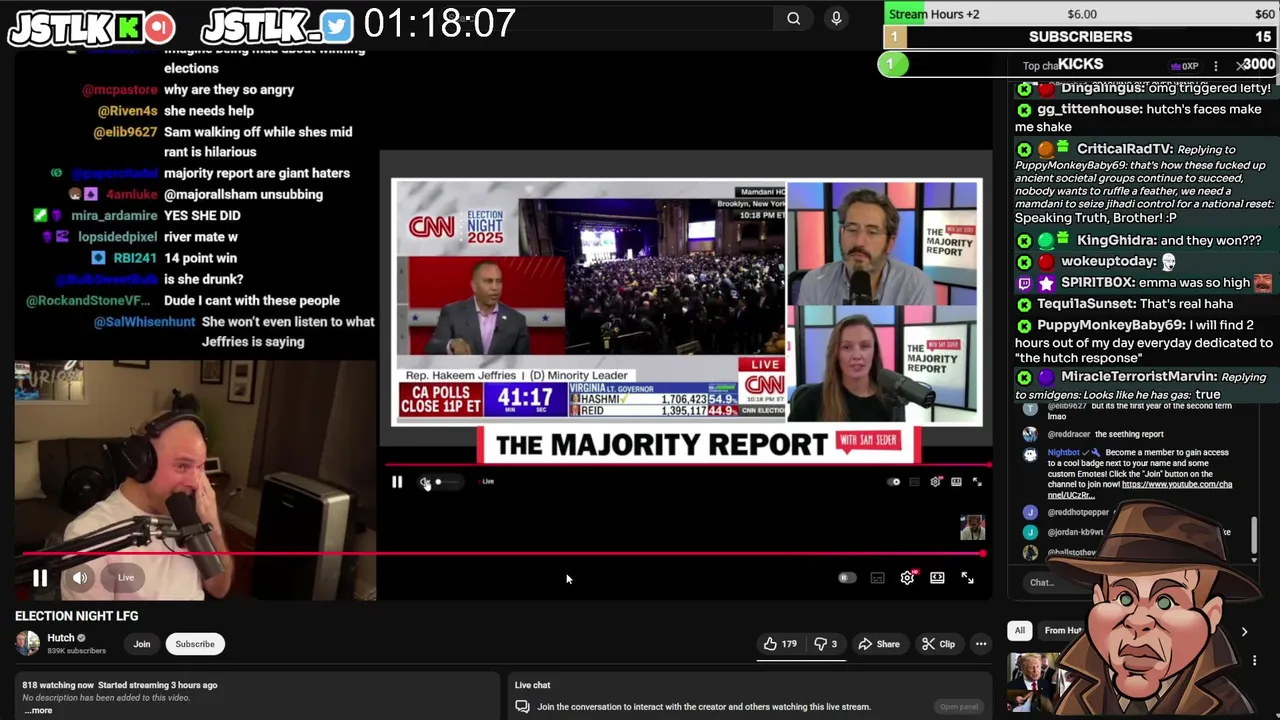Viewport: 1280px width, 720px height.
Task: Mute the embedded video's speaker icon
Action: tap(424, 482)
